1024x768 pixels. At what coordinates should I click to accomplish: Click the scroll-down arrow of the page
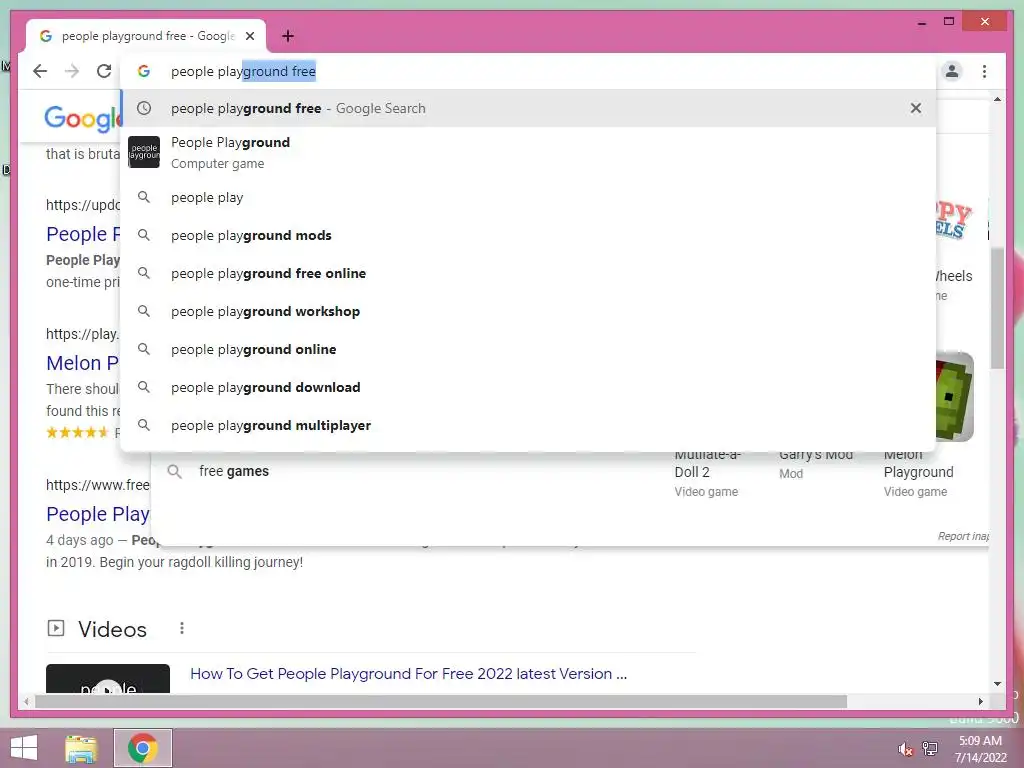(x=997, y=684)
